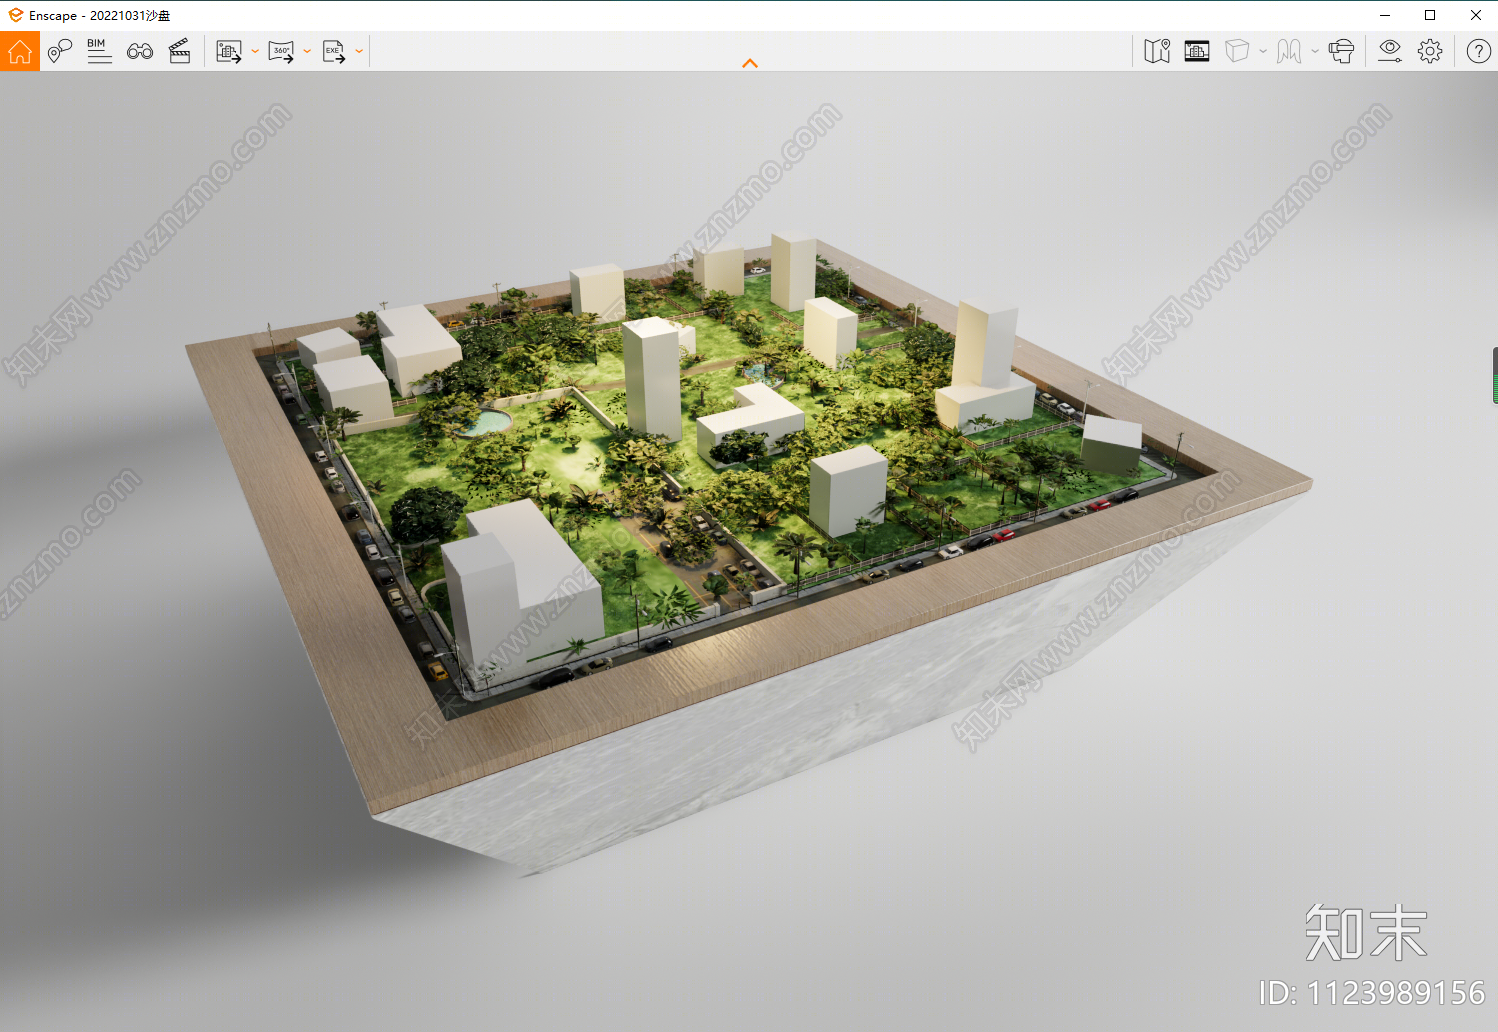
Task: Click the Home button in Enscape toolbar
Action: [x=20, y=51]
